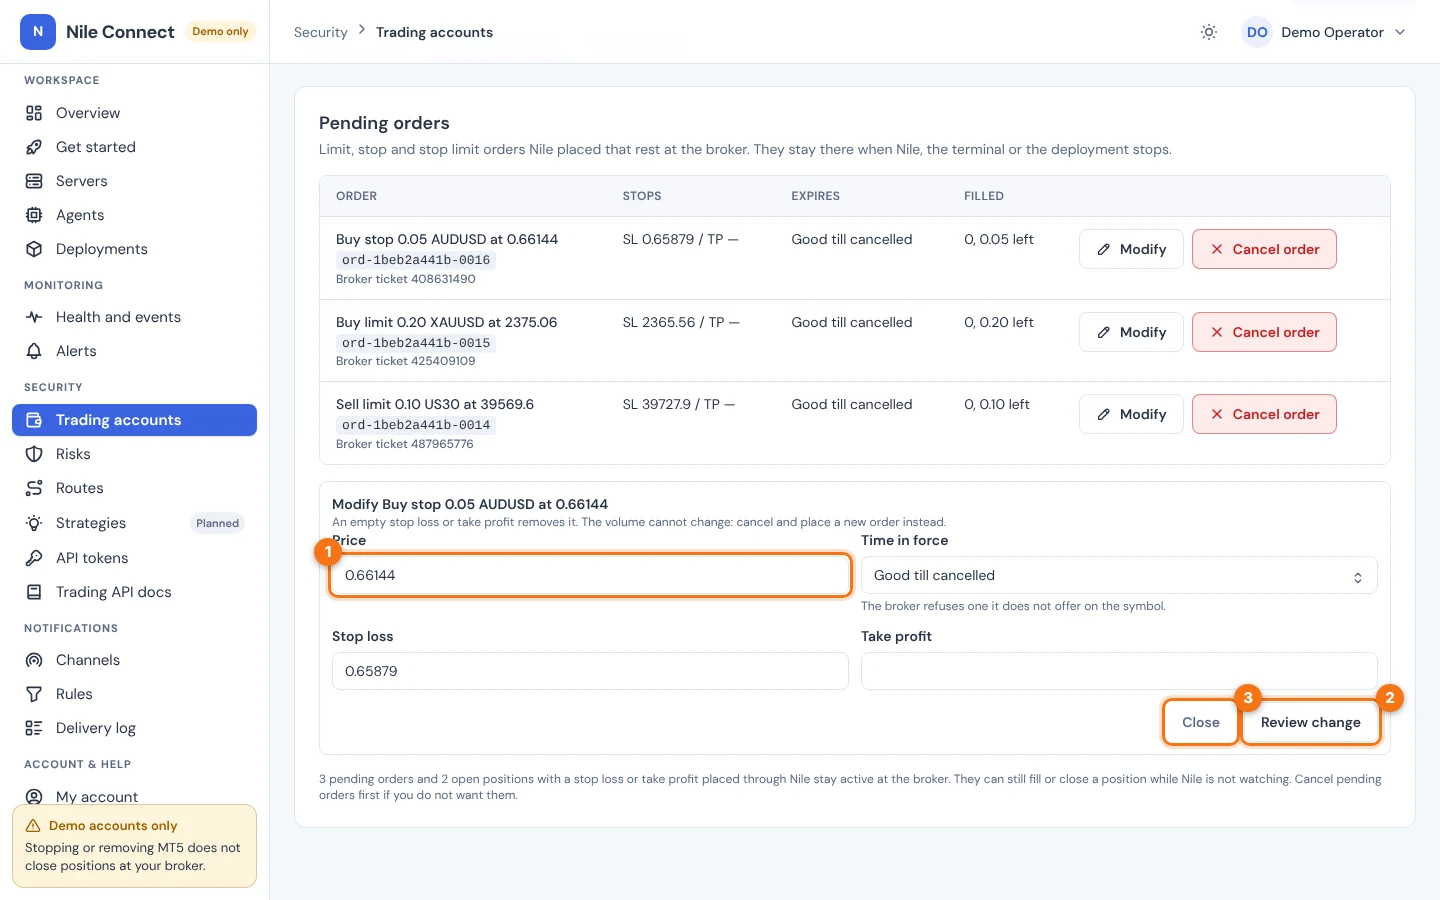1440x900 pixels.
Task: Close the modify order form
Action: 1200,722
